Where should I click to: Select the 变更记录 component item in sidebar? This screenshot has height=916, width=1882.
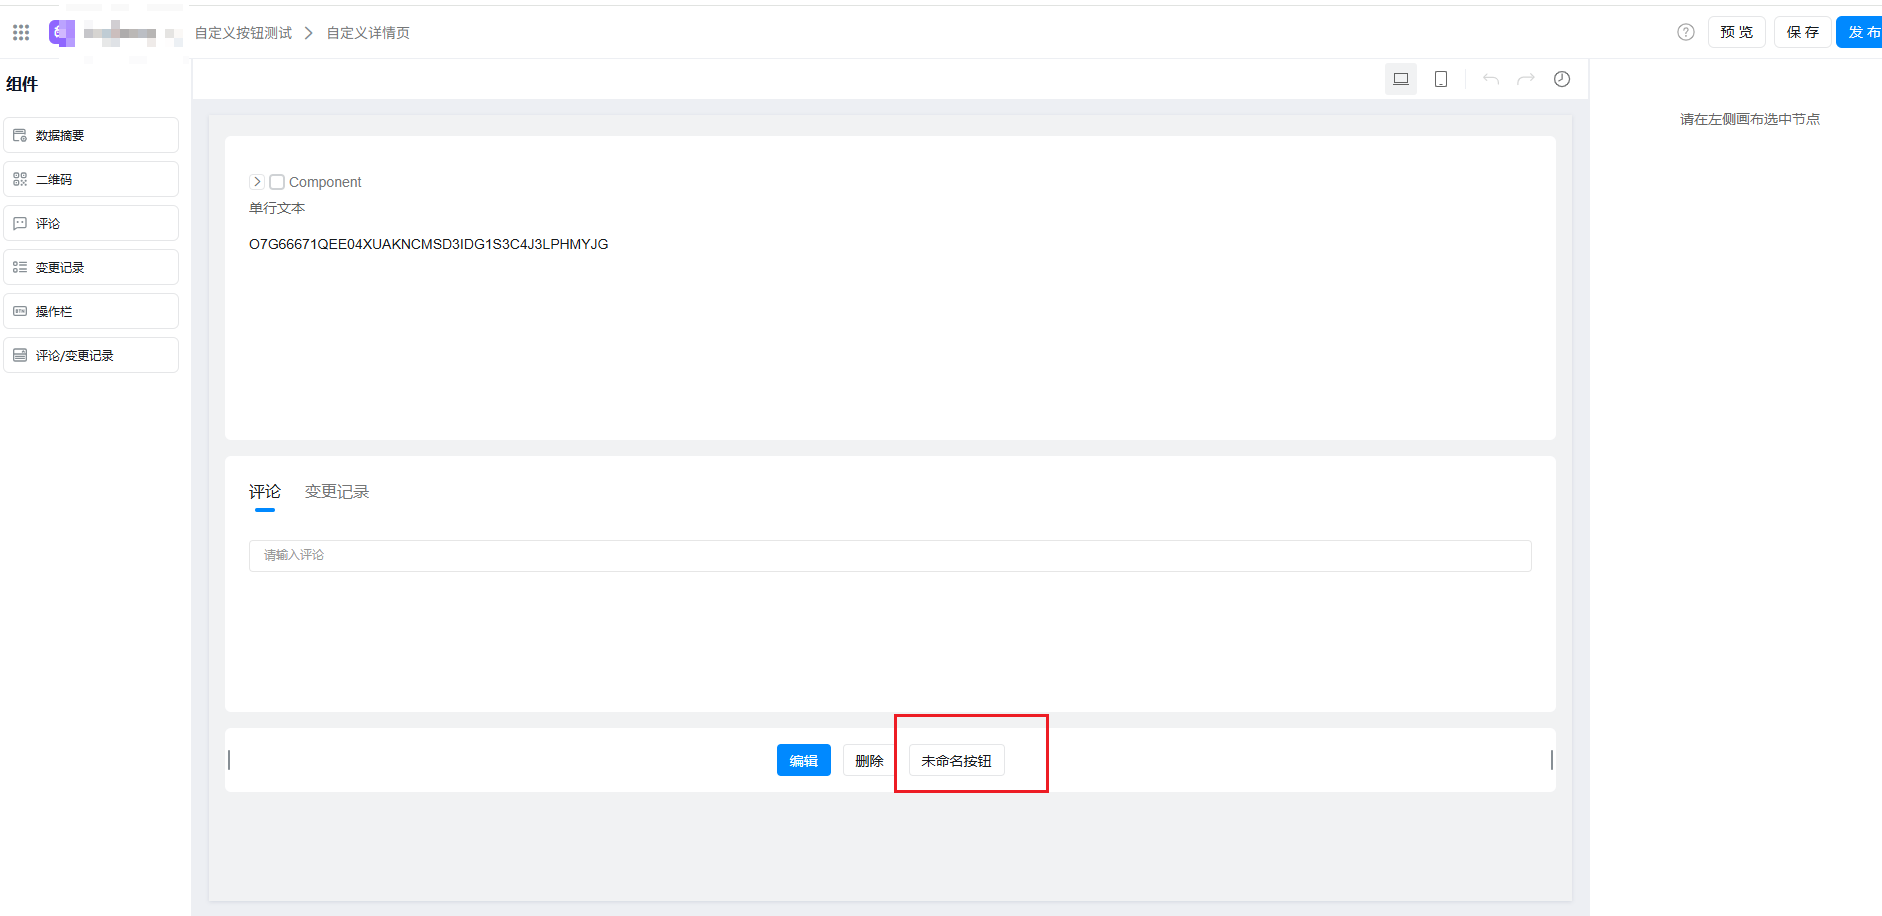[91, 267]
